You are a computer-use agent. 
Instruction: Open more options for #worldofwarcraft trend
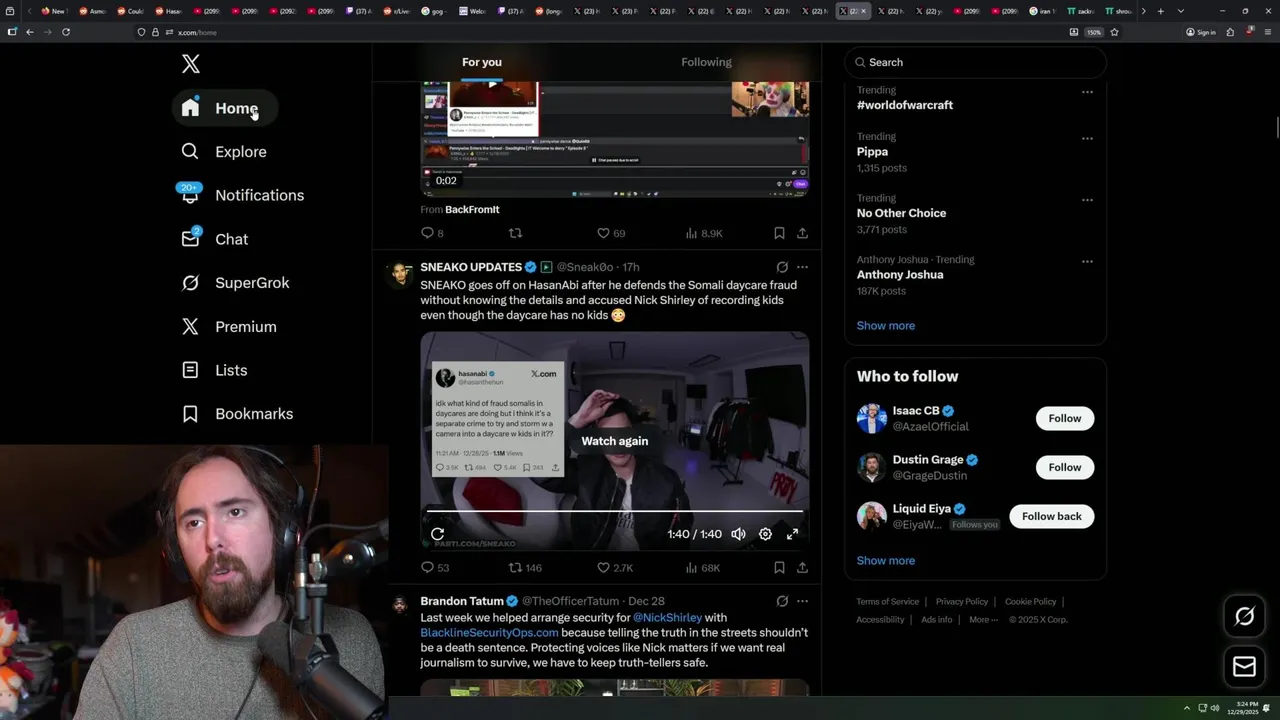[1087, 92]
